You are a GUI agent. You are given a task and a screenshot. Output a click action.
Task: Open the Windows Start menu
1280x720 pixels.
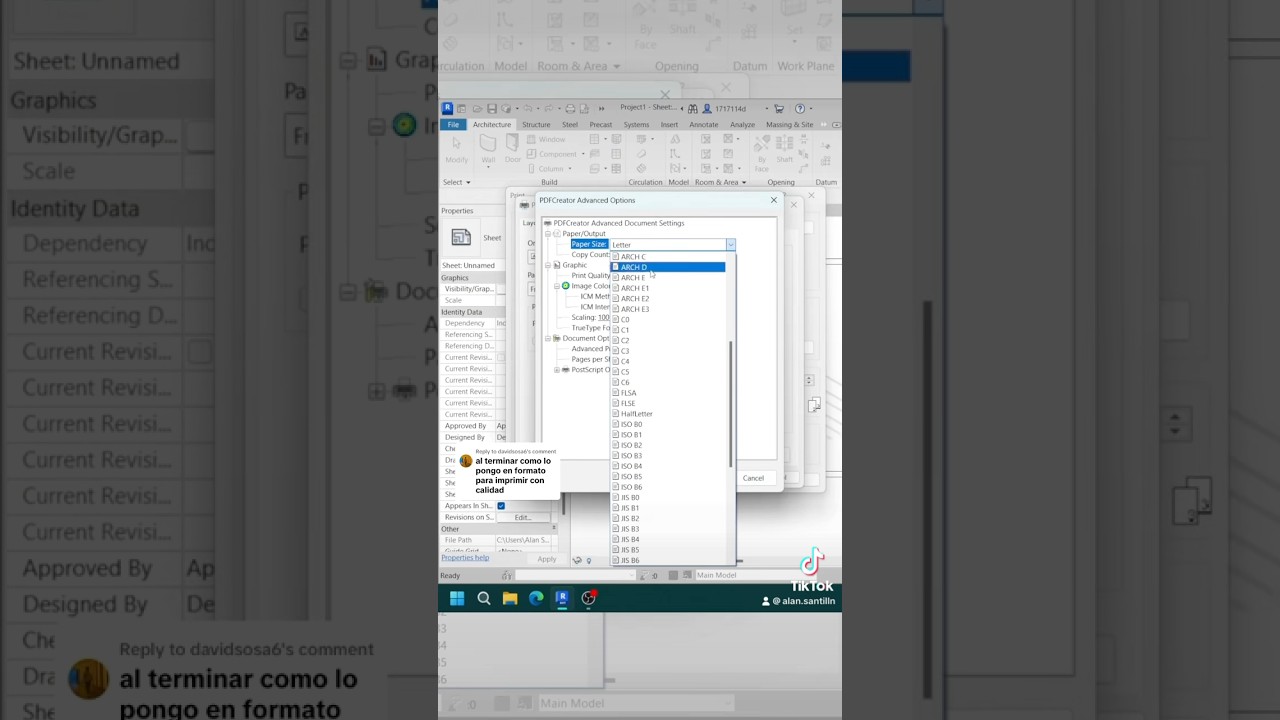pos(457,598)
